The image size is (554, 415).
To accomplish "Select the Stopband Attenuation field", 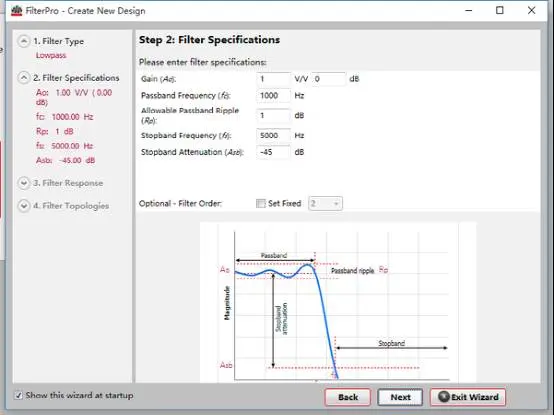I will point(274,152).
